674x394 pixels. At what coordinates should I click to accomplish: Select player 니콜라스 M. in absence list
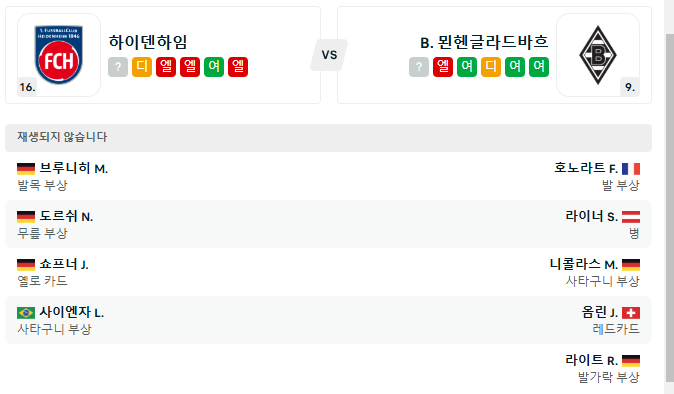coord(584,264)
